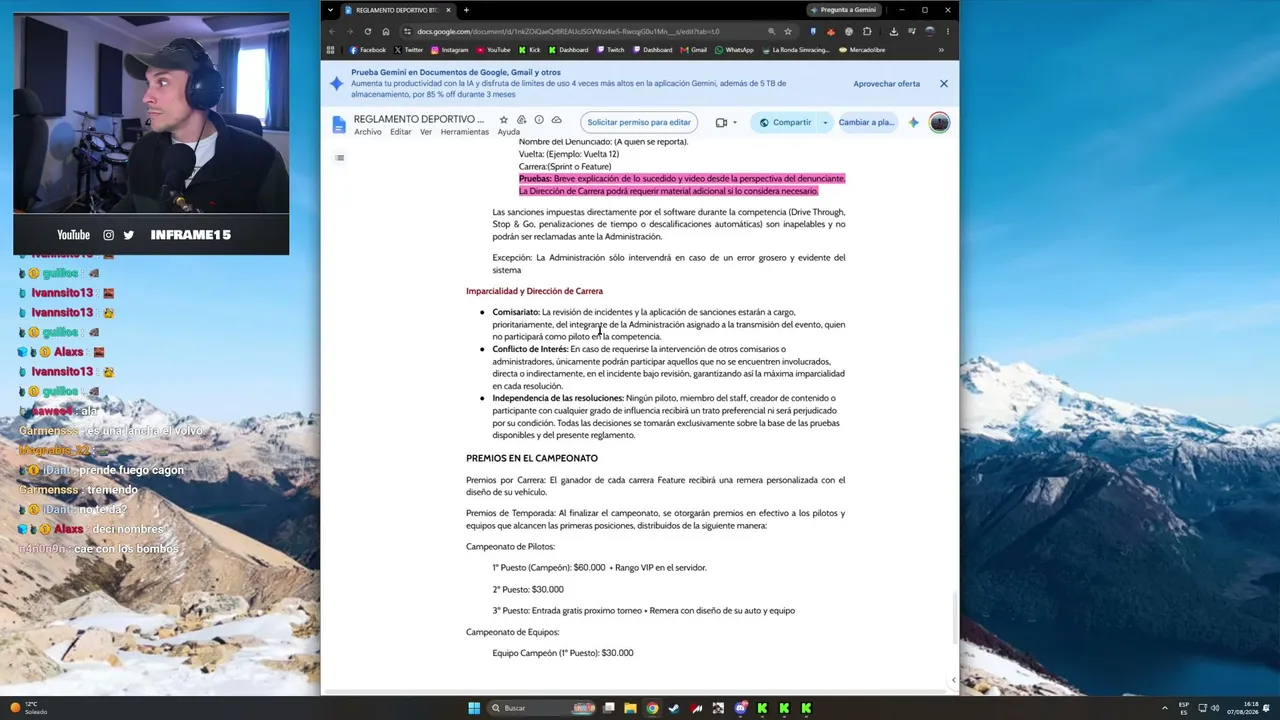Reload the page in Chrome

click(368, 31)
